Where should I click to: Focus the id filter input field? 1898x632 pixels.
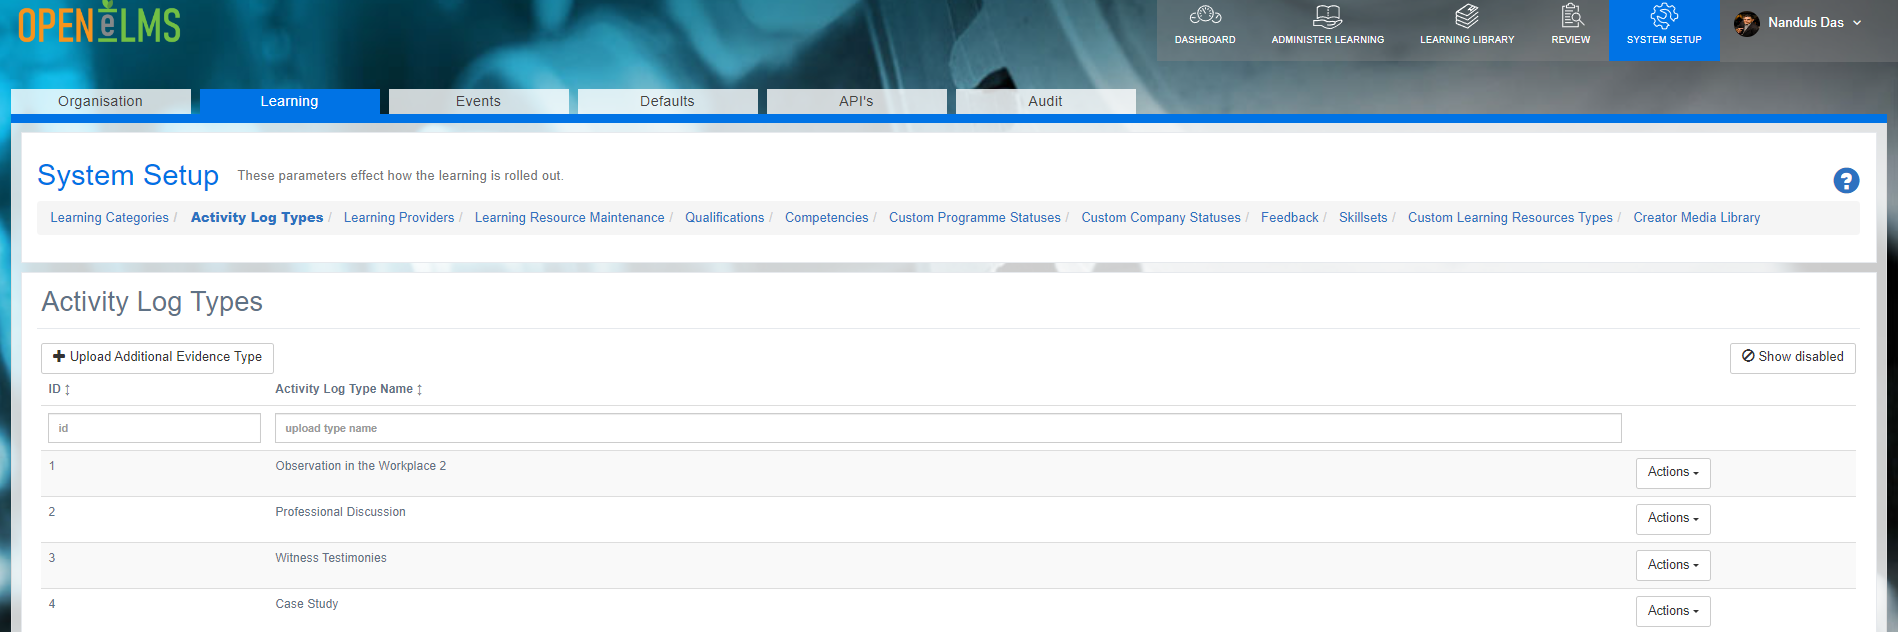pos(154,428)
